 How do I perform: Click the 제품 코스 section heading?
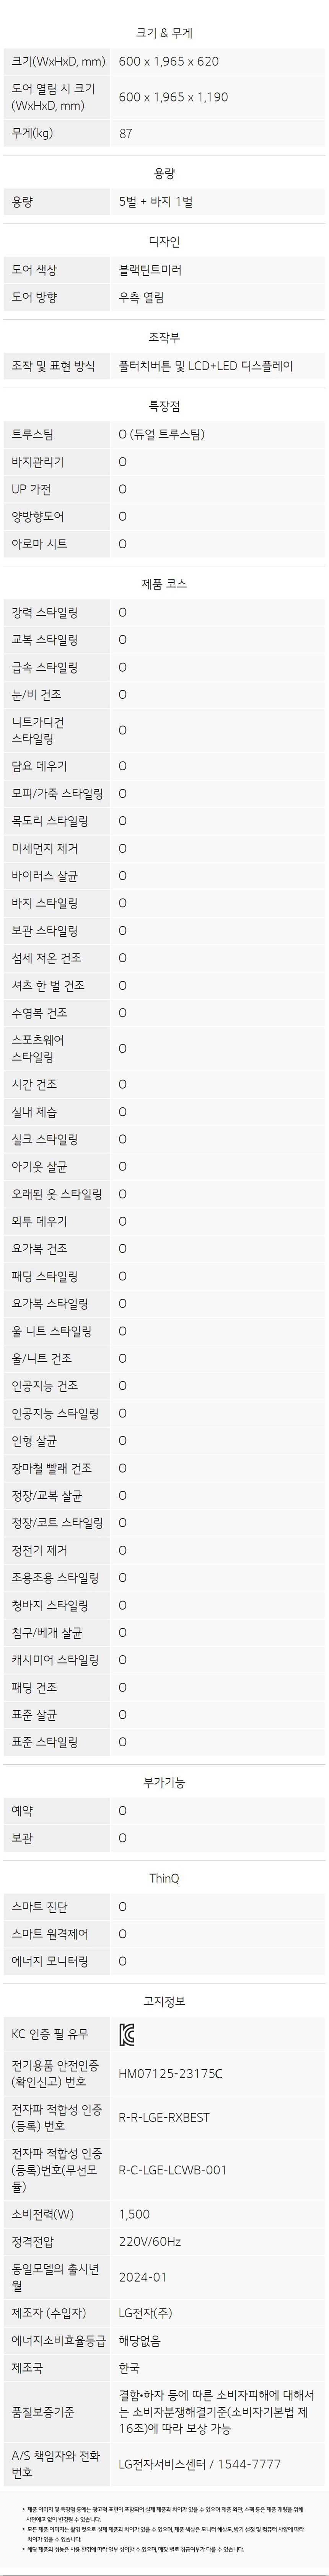[164, 583]
